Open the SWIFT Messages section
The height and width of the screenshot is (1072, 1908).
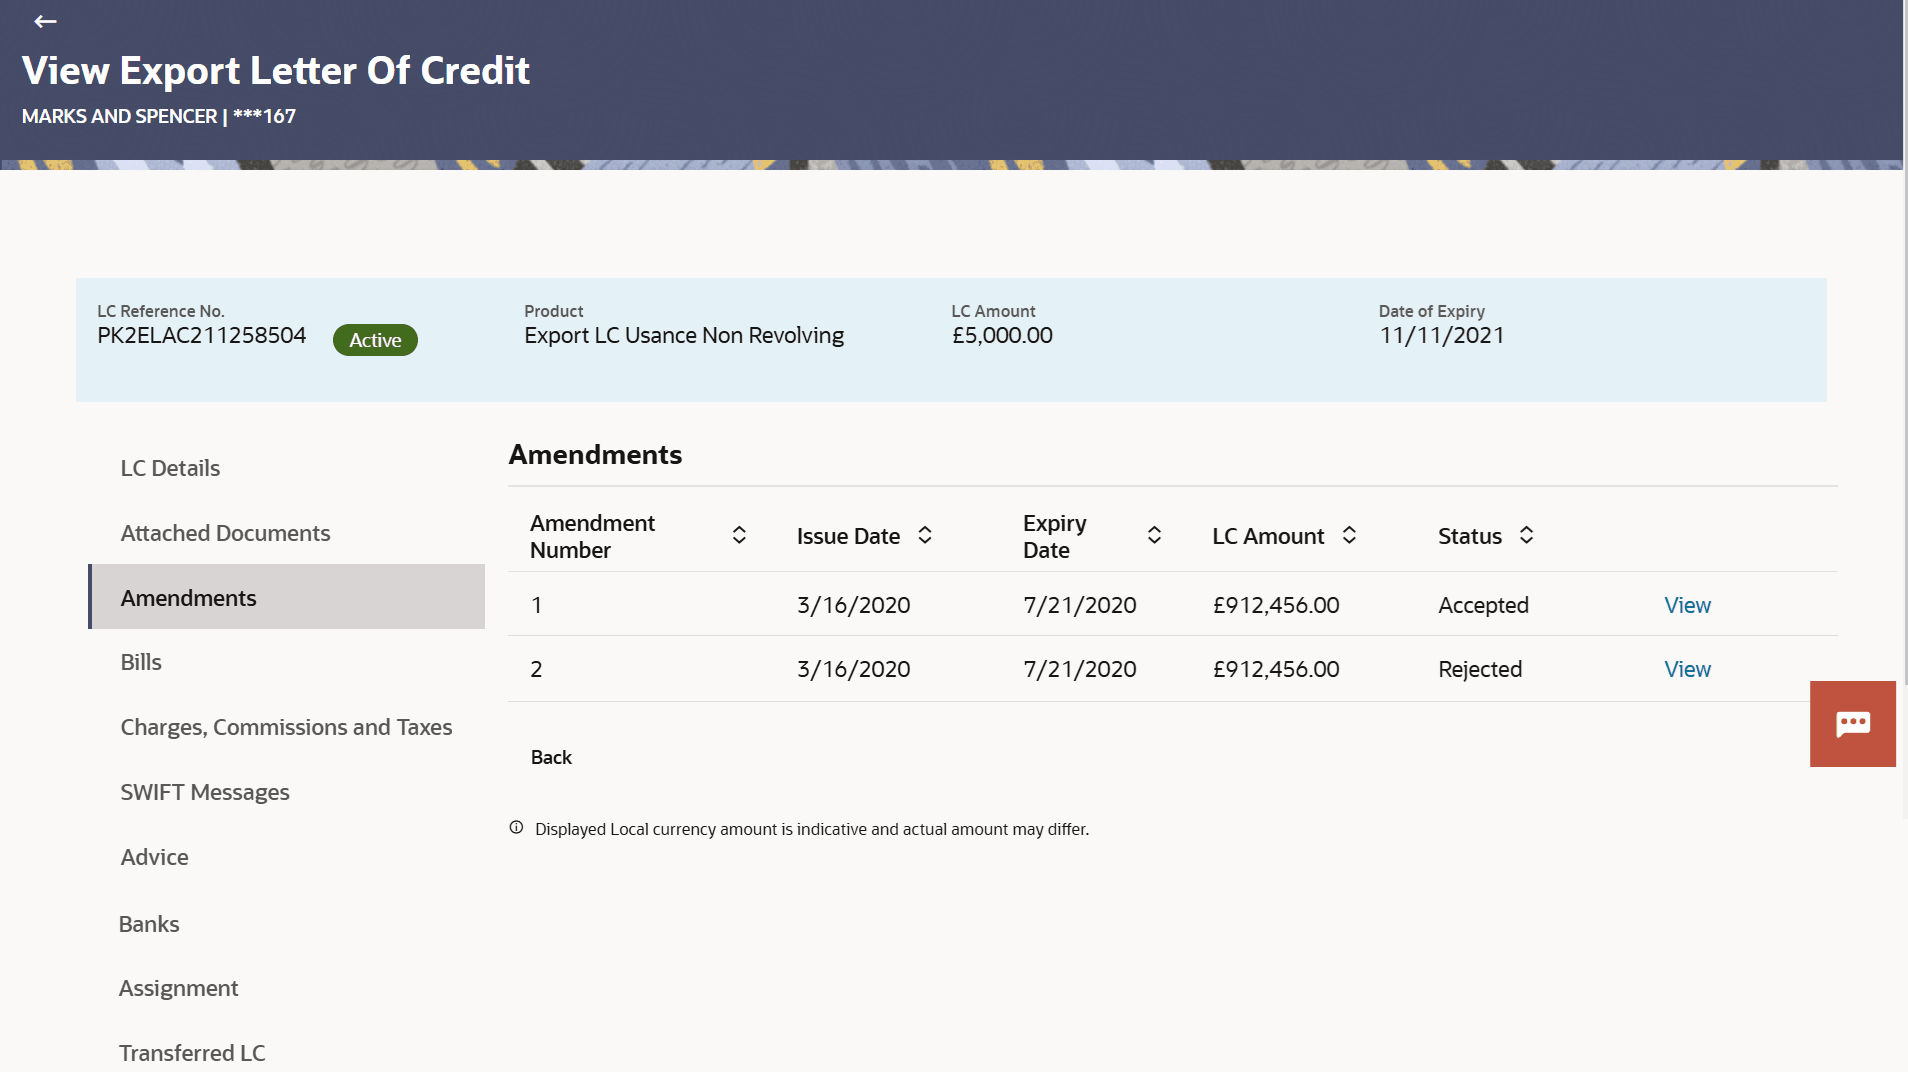pyautogui.click(x=205, y=792)
